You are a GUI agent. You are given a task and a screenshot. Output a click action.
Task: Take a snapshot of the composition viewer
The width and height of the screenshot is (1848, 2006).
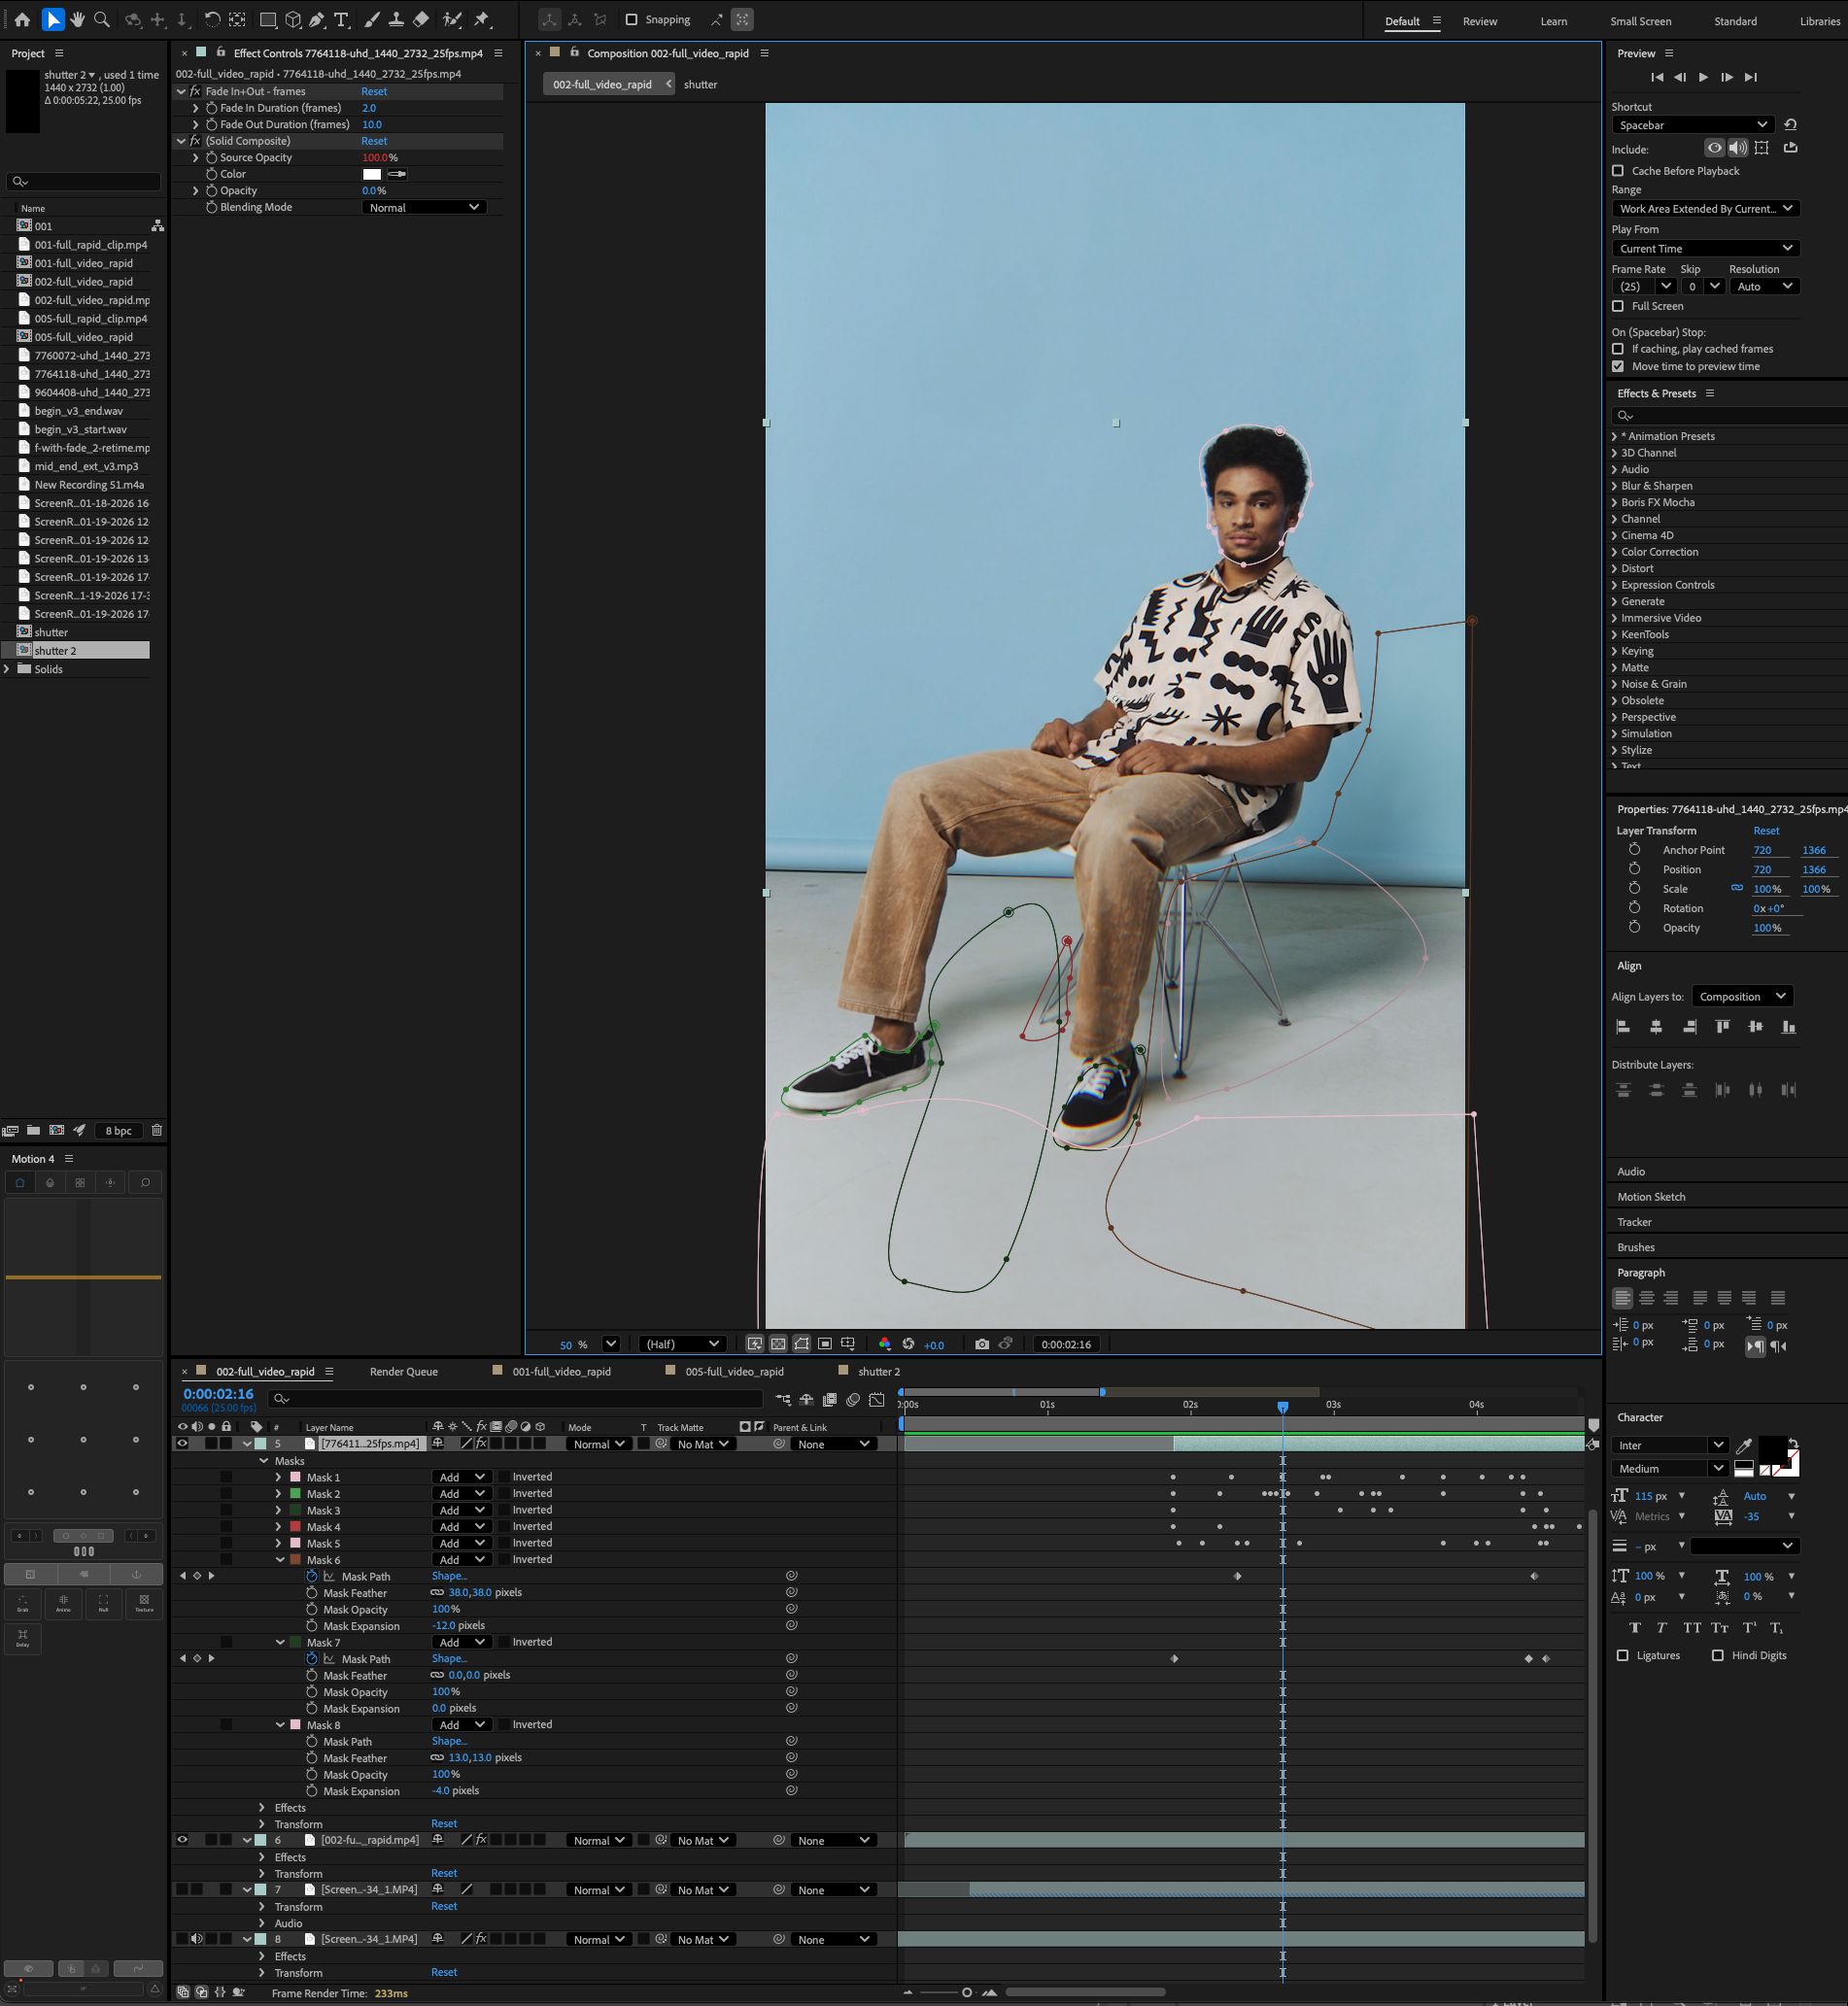pos(981,1344)
